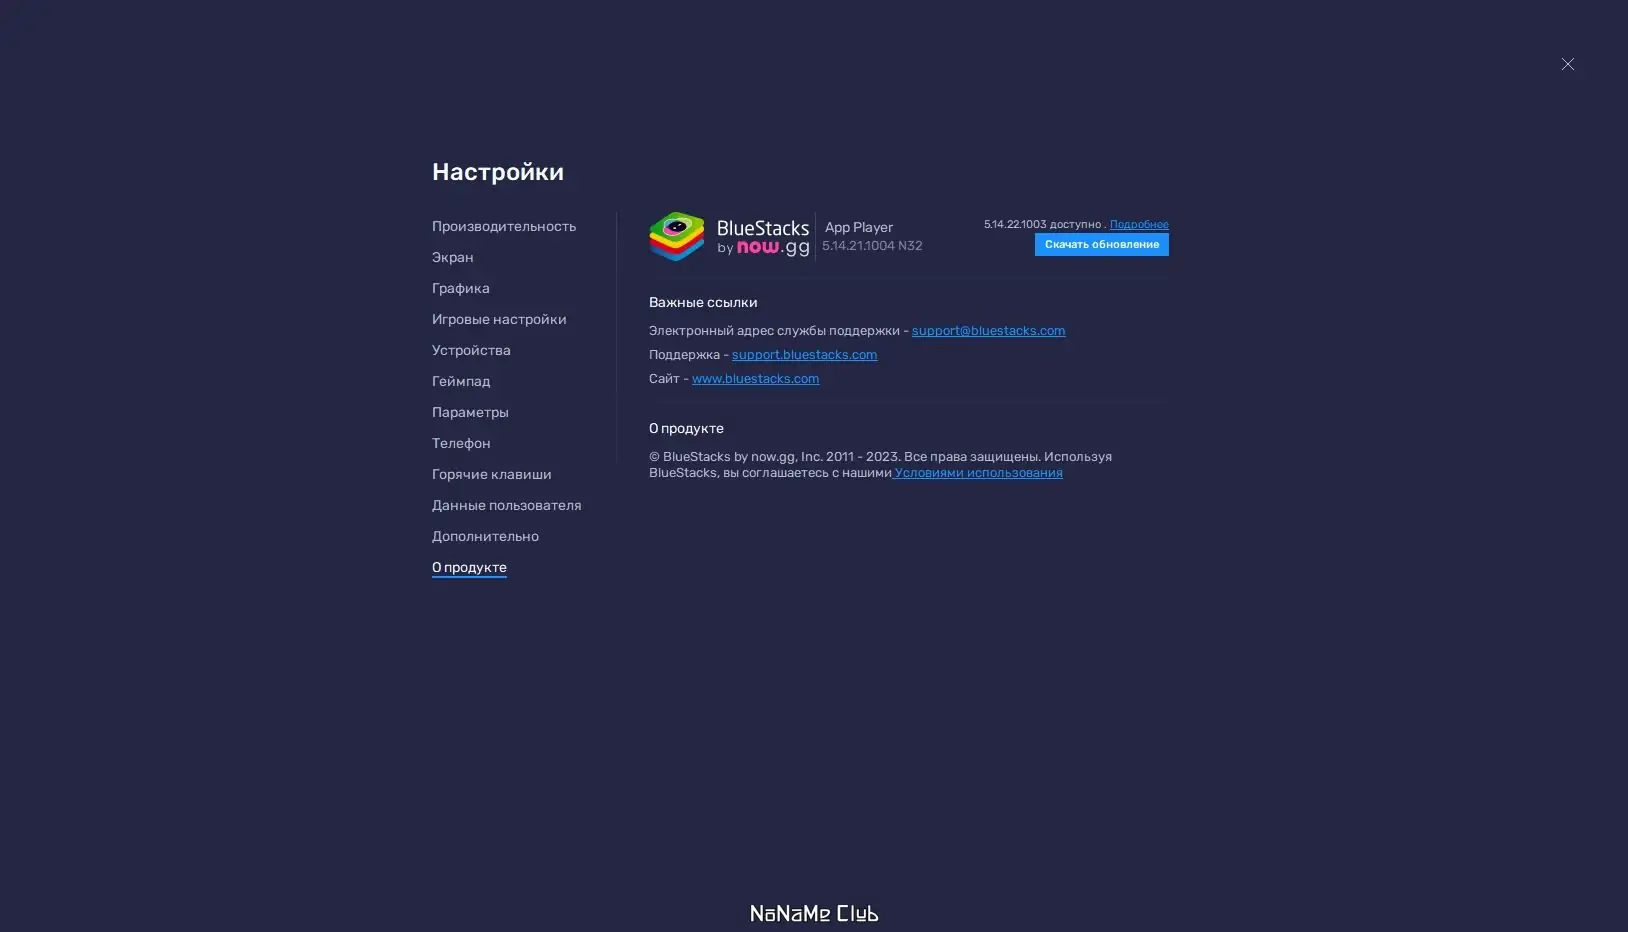
Task: Switch to the Дополнительно section
Action: pyautogui.click(x=485, y=536)
